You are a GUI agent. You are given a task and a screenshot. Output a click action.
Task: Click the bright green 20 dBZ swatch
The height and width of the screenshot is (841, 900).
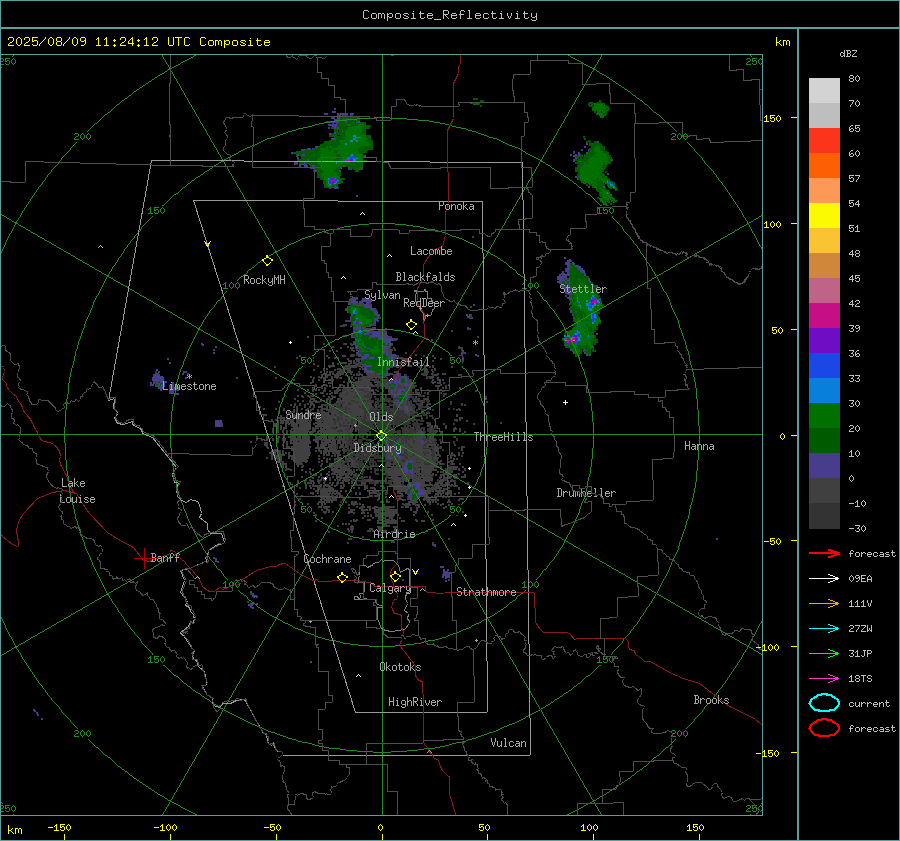824,416
